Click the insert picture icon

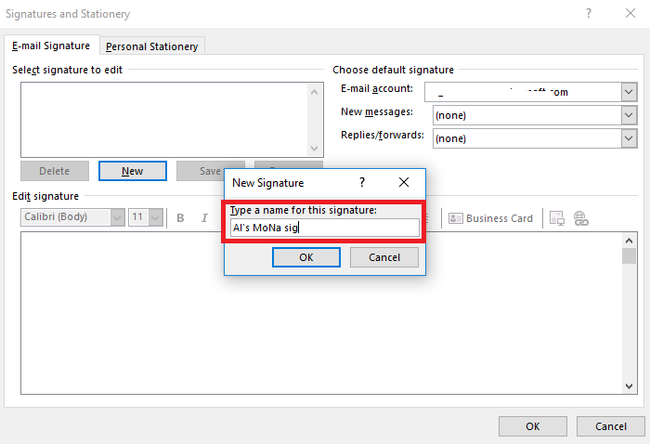coord(558,218)
